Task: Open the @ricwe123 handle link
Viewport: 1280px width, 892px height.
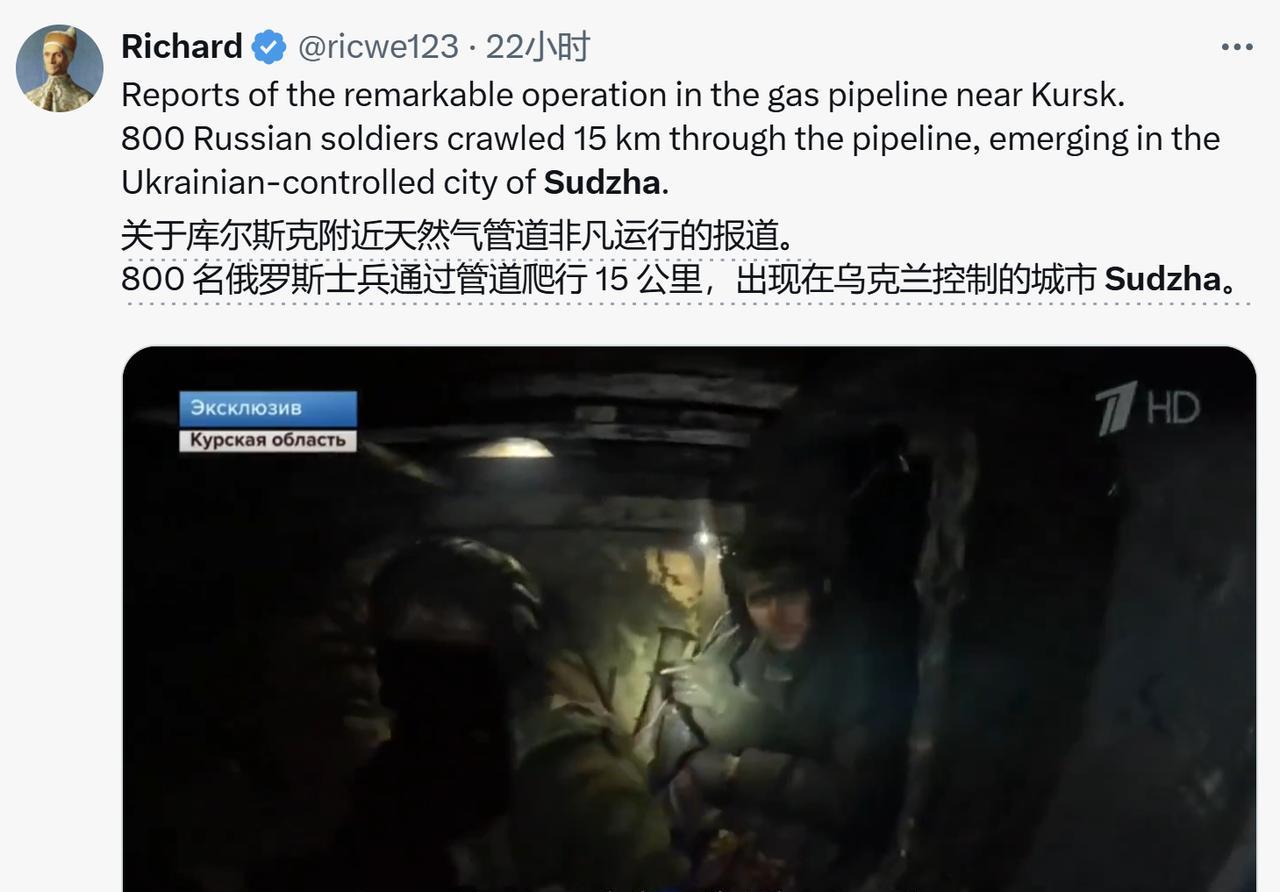Action: (378, 46)
